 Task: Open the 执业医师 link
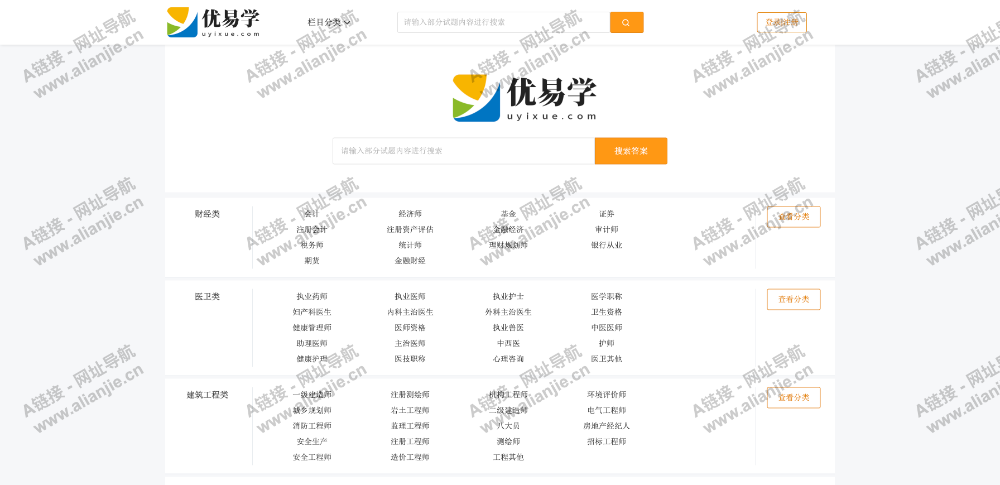(x=410, y=297)
